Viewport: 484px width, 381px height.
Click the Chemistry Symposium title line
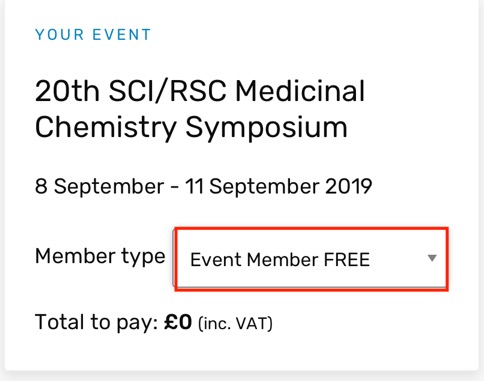[191, 128]
